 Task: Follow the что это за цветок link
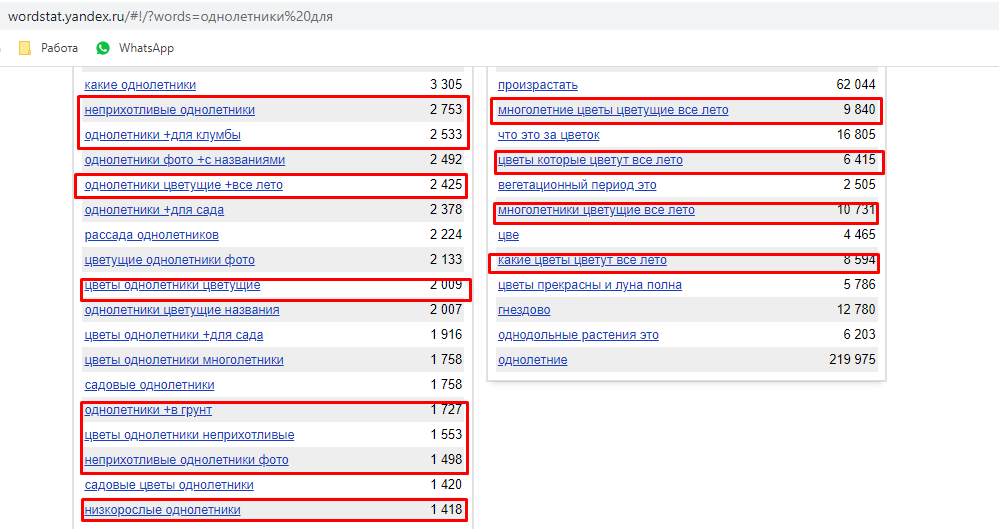tap(549, 135)
